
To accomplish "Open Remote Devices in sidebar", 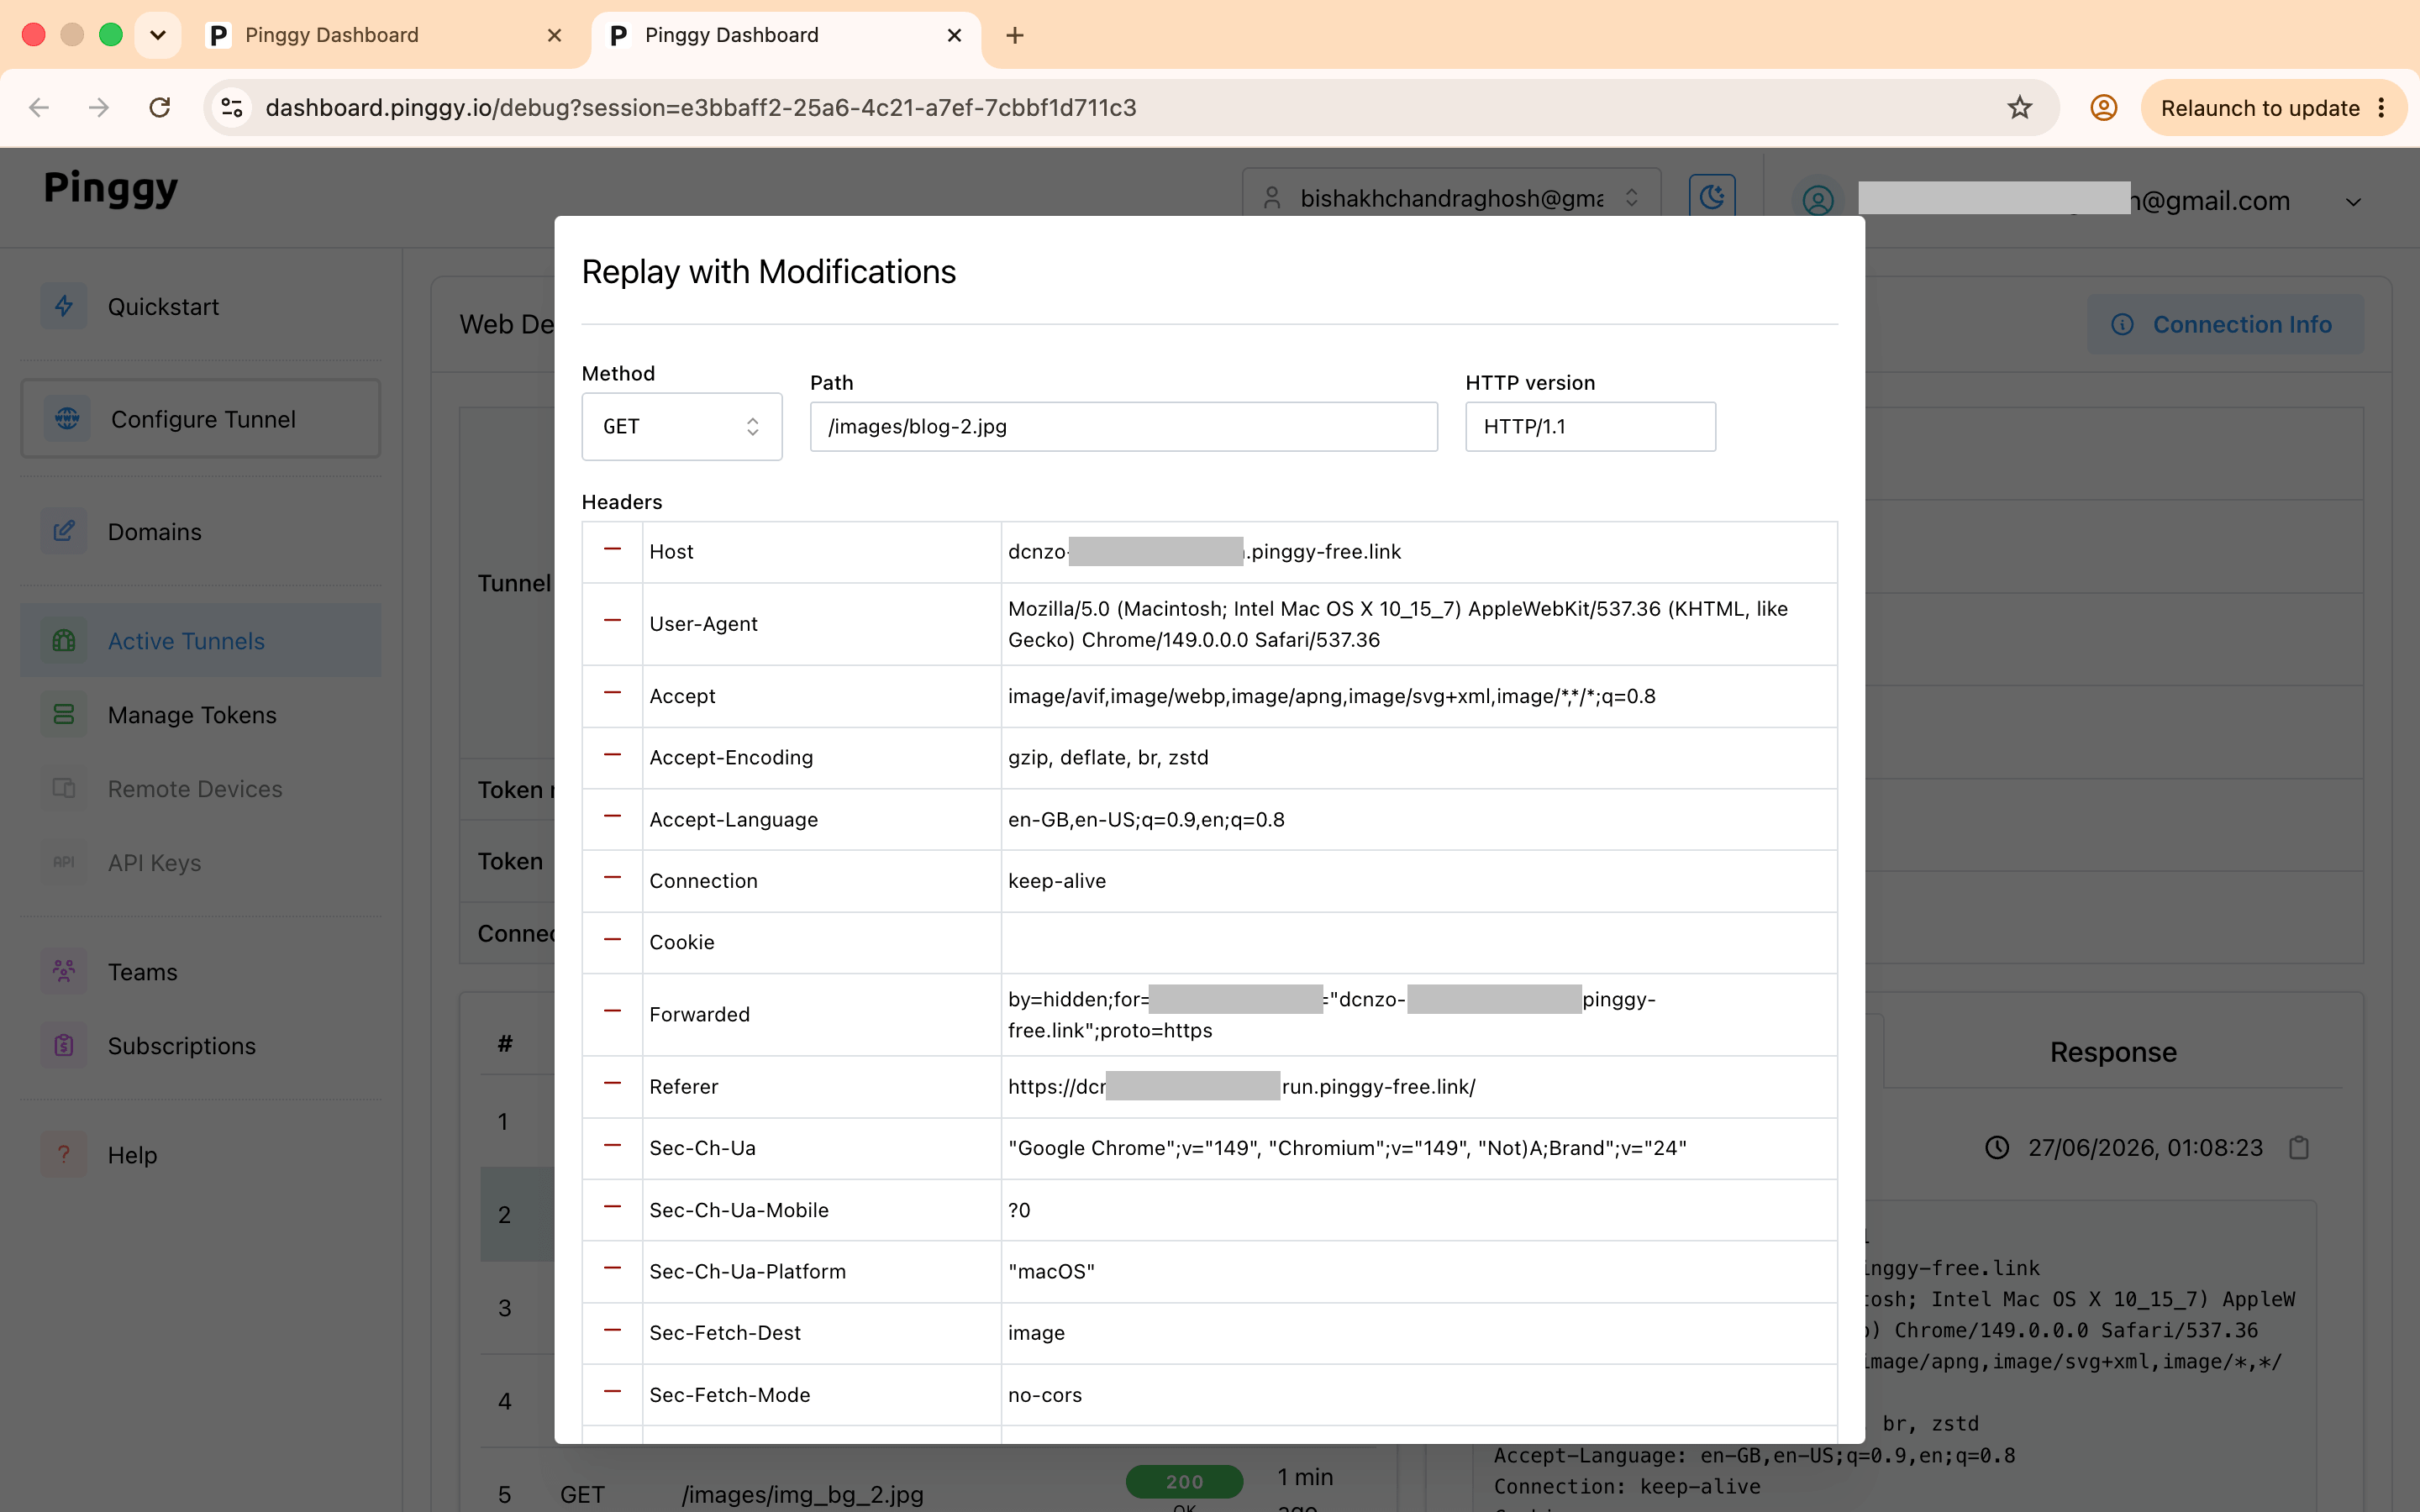I will 201,789.
